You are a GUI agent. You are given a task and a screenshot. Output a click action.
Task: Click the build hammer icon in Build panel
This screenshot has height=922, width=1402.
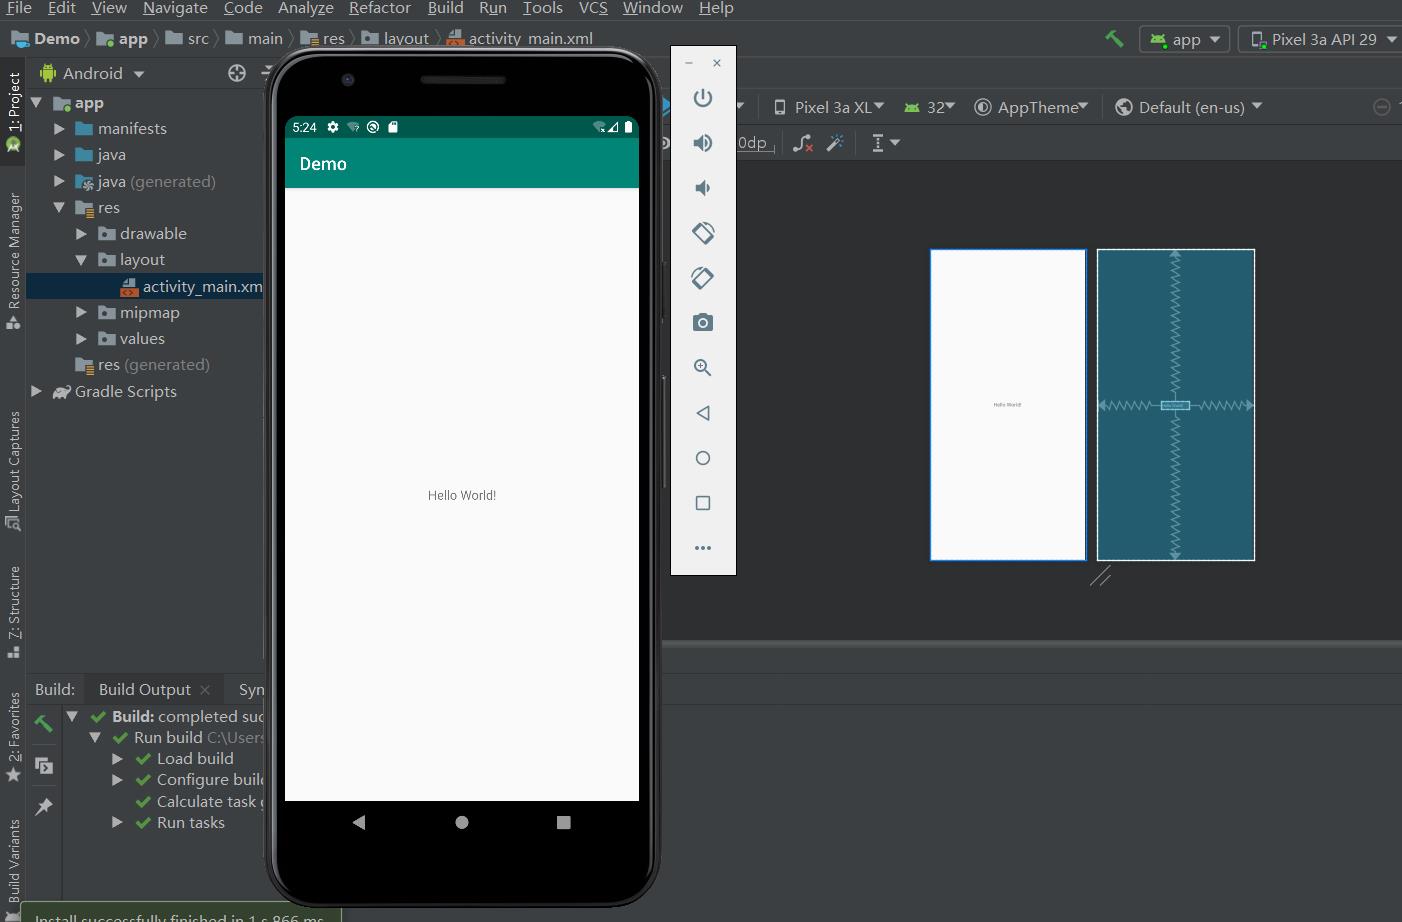coord(44,724)
